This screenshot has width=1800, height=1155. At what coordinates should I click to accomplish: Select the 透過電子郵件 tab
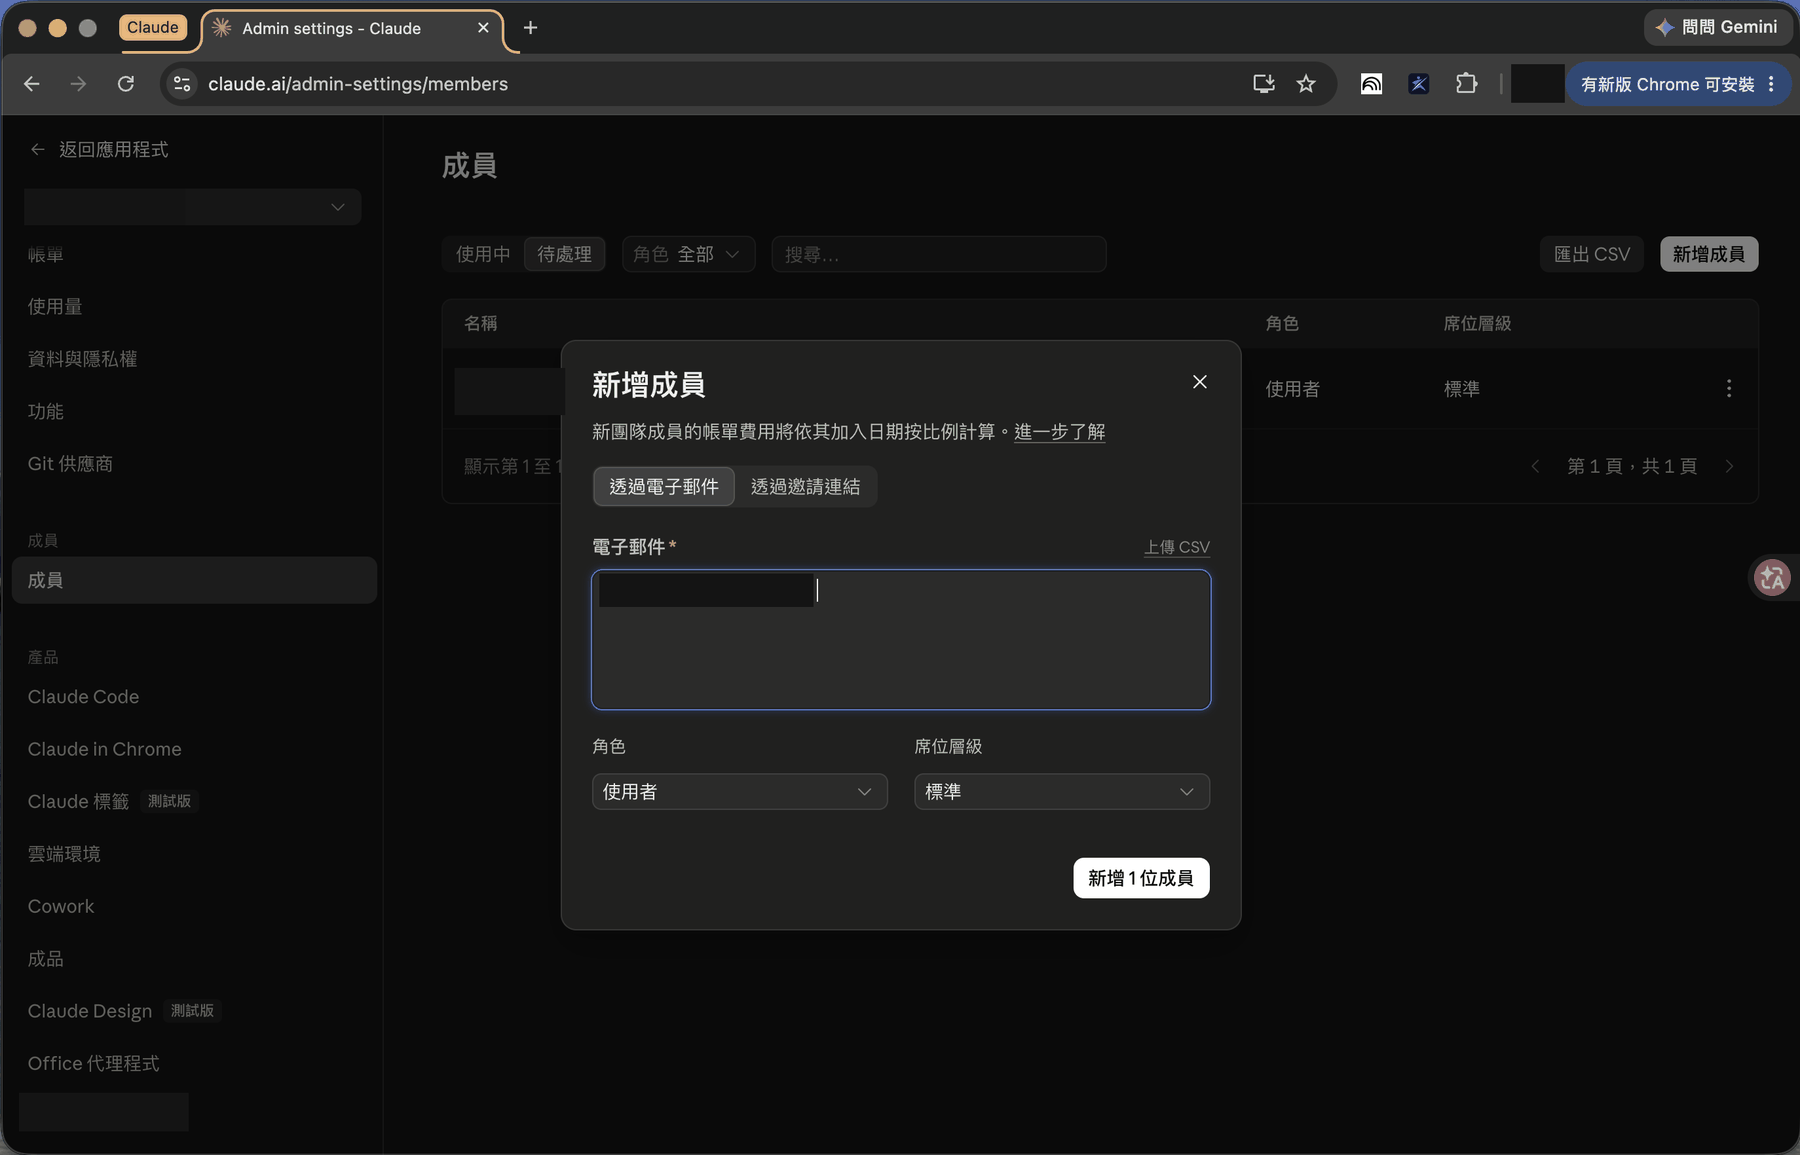664,487
